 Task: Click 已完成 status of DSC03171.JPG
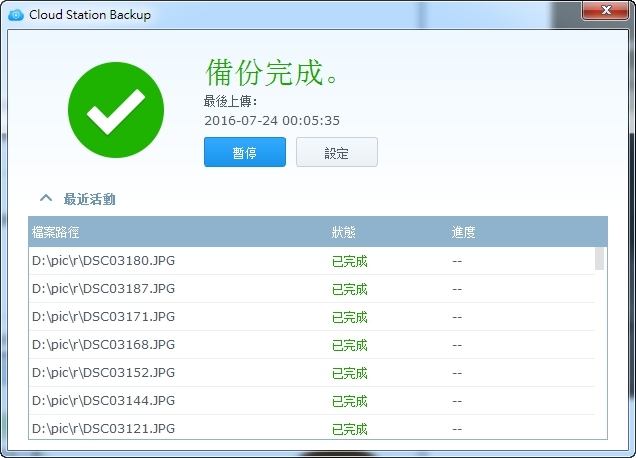pos(350,317)
